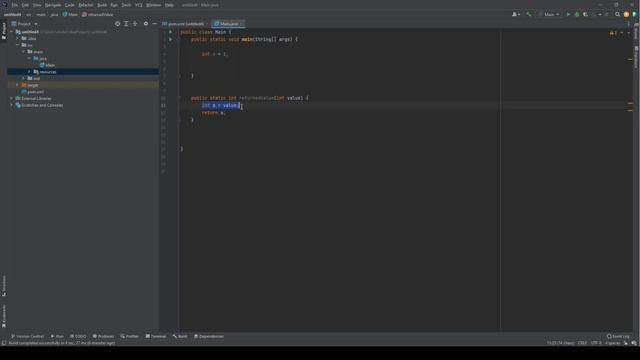The height and width of the screenshot is (360, 640).
Task: Click run gutter arrow beside class Main
Action: [171, 32]
